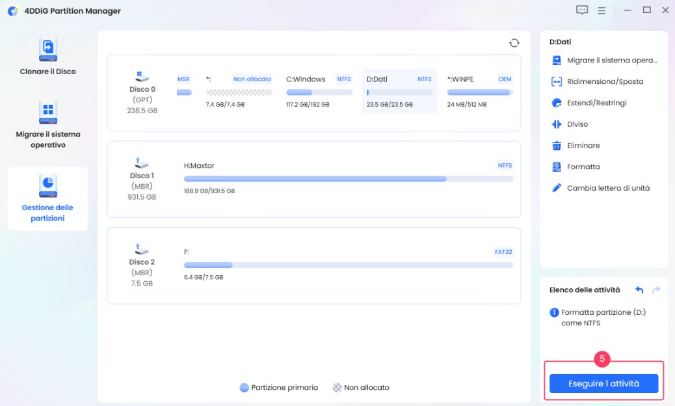Minimize the 4DDiG window
675x406 pixels.
[x=627, y=10]
